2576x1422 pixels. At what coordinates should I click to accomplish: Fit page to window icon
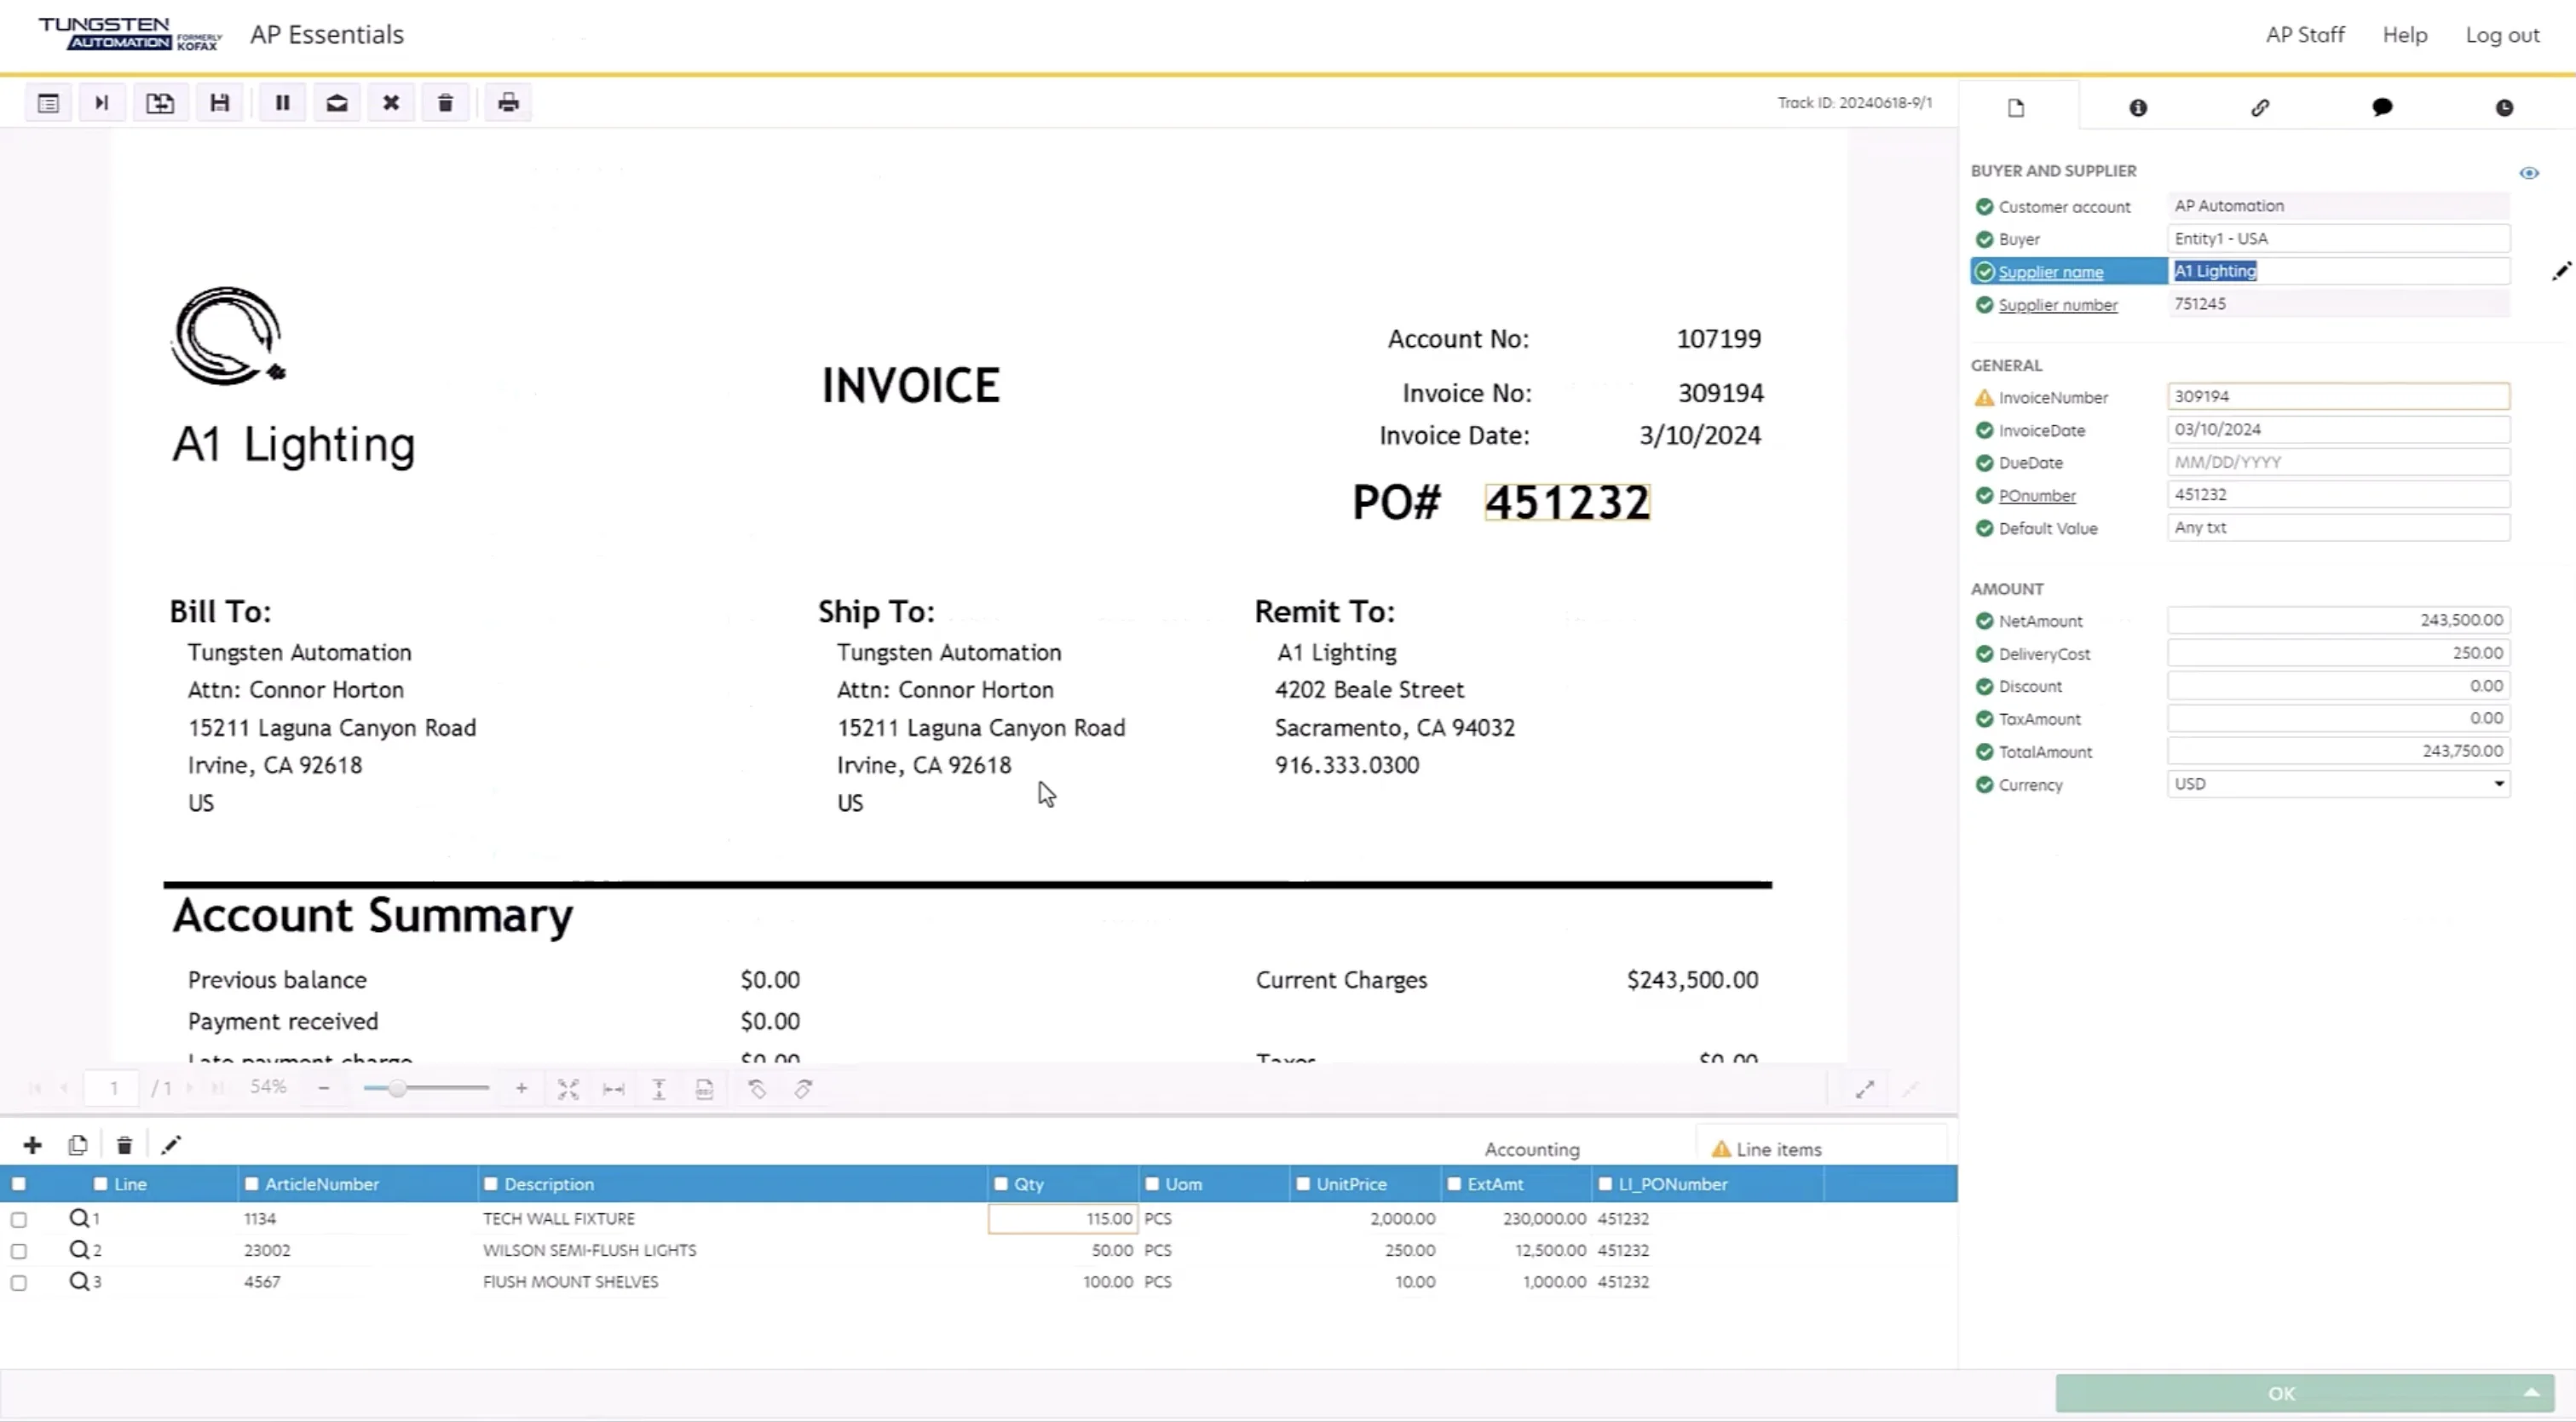click(x=568, y=1089)
